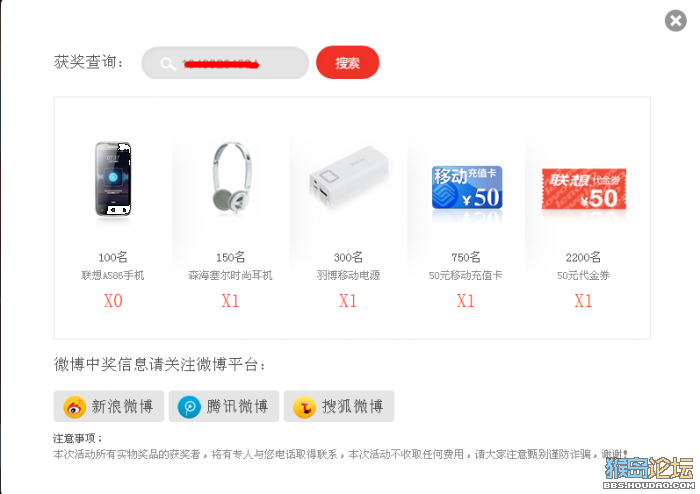Click the Sina Weibo eye logo icon
Image resolution: width=700 pixels, height=494 pixels.
point(75,407)
